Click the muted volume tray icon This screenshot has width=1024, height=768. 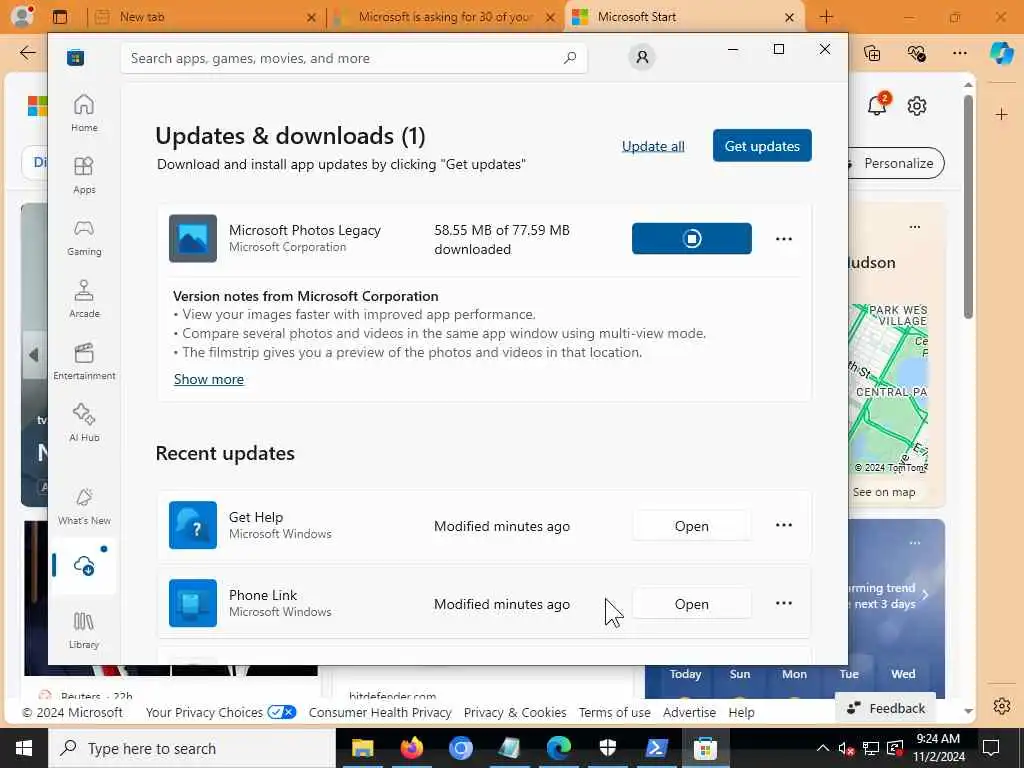point(846,748)
